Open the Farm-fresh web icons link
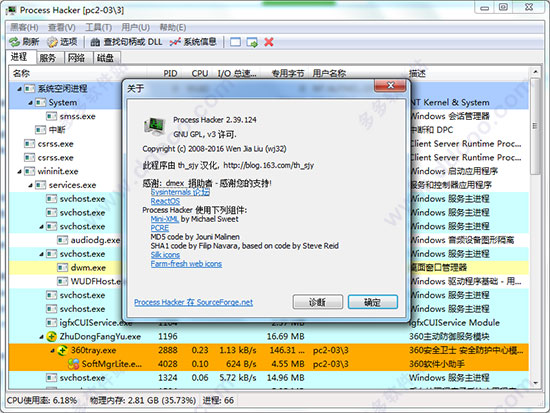The width and height of the screenshot is (550, 413). click(186, 264)
